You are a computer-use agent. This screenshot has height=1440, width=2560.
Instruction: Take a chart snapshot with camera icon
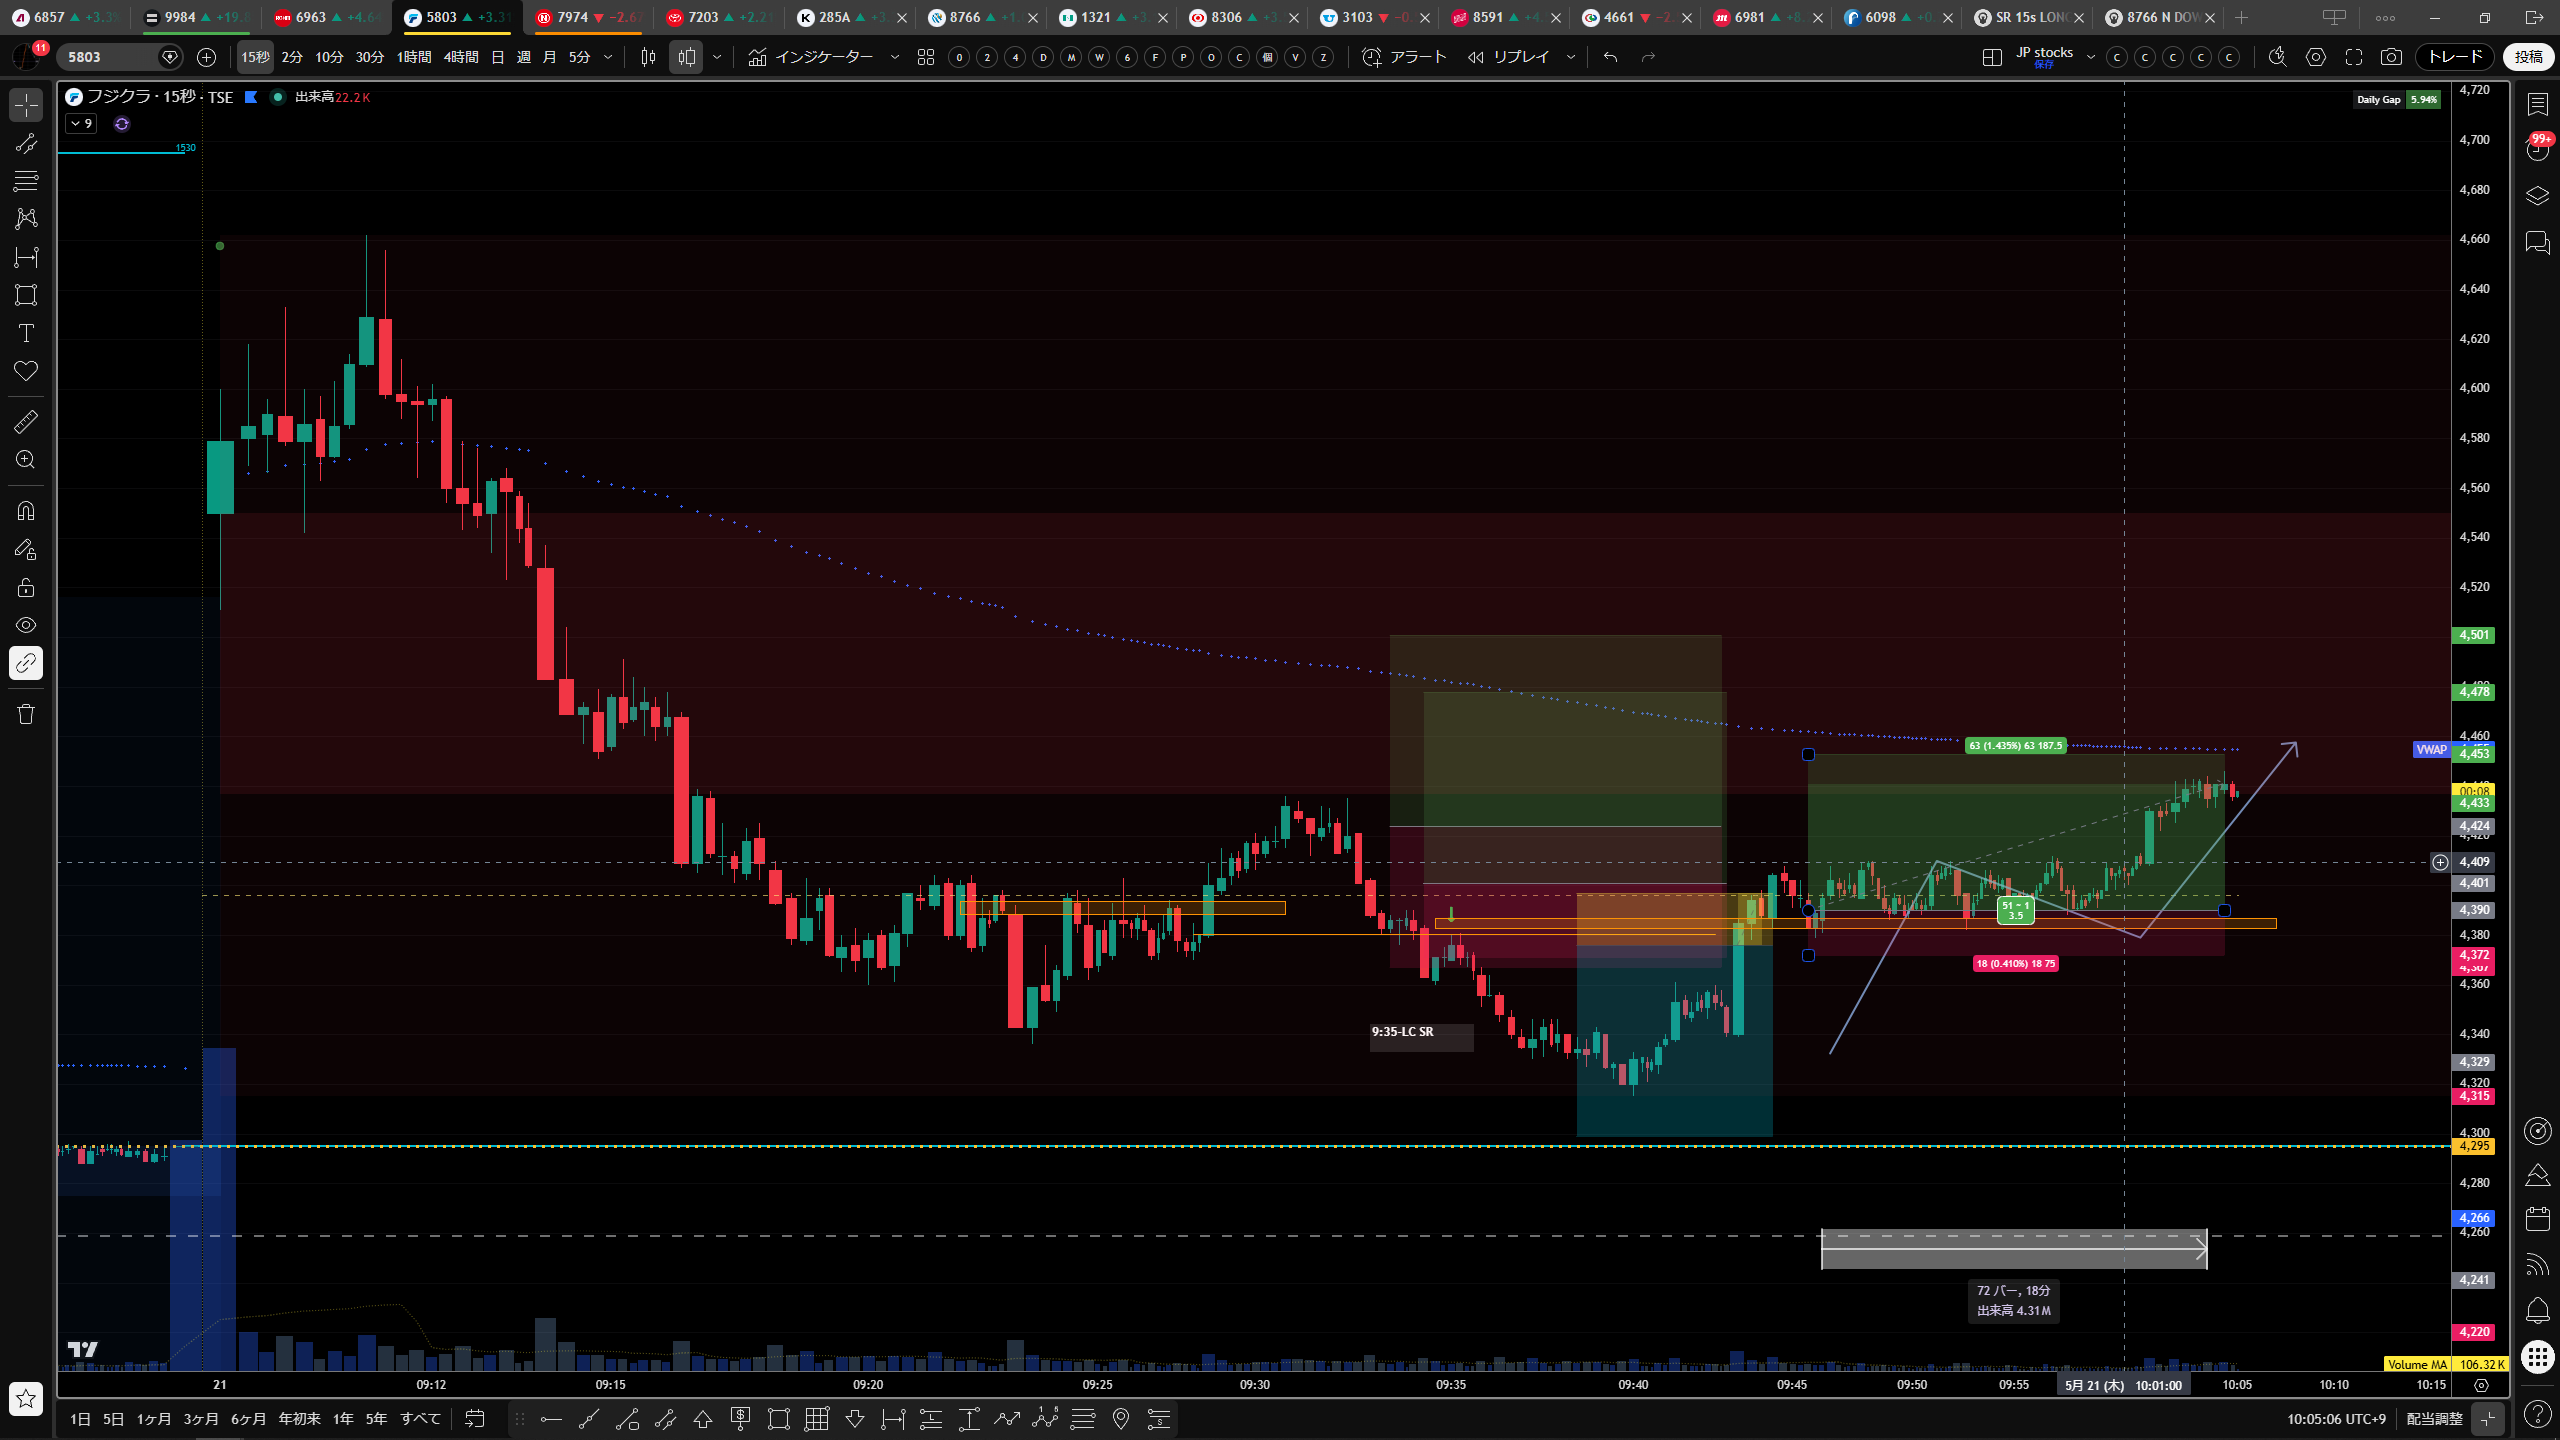coord(2391,57)
